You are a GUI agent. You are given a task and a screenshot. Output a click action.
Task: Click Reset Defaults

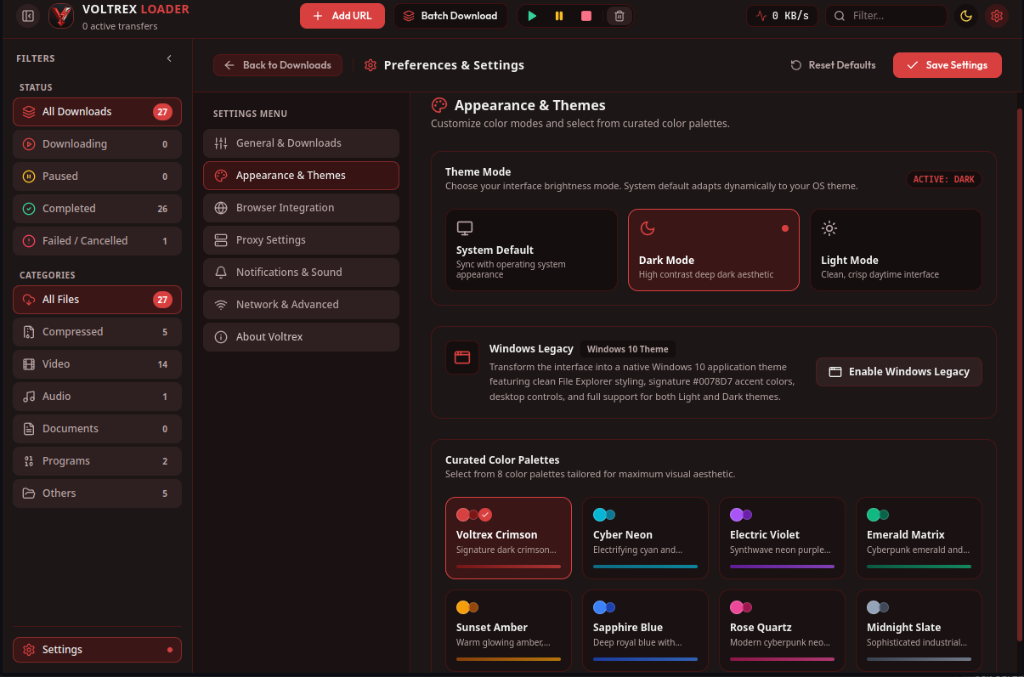(833, 65)
